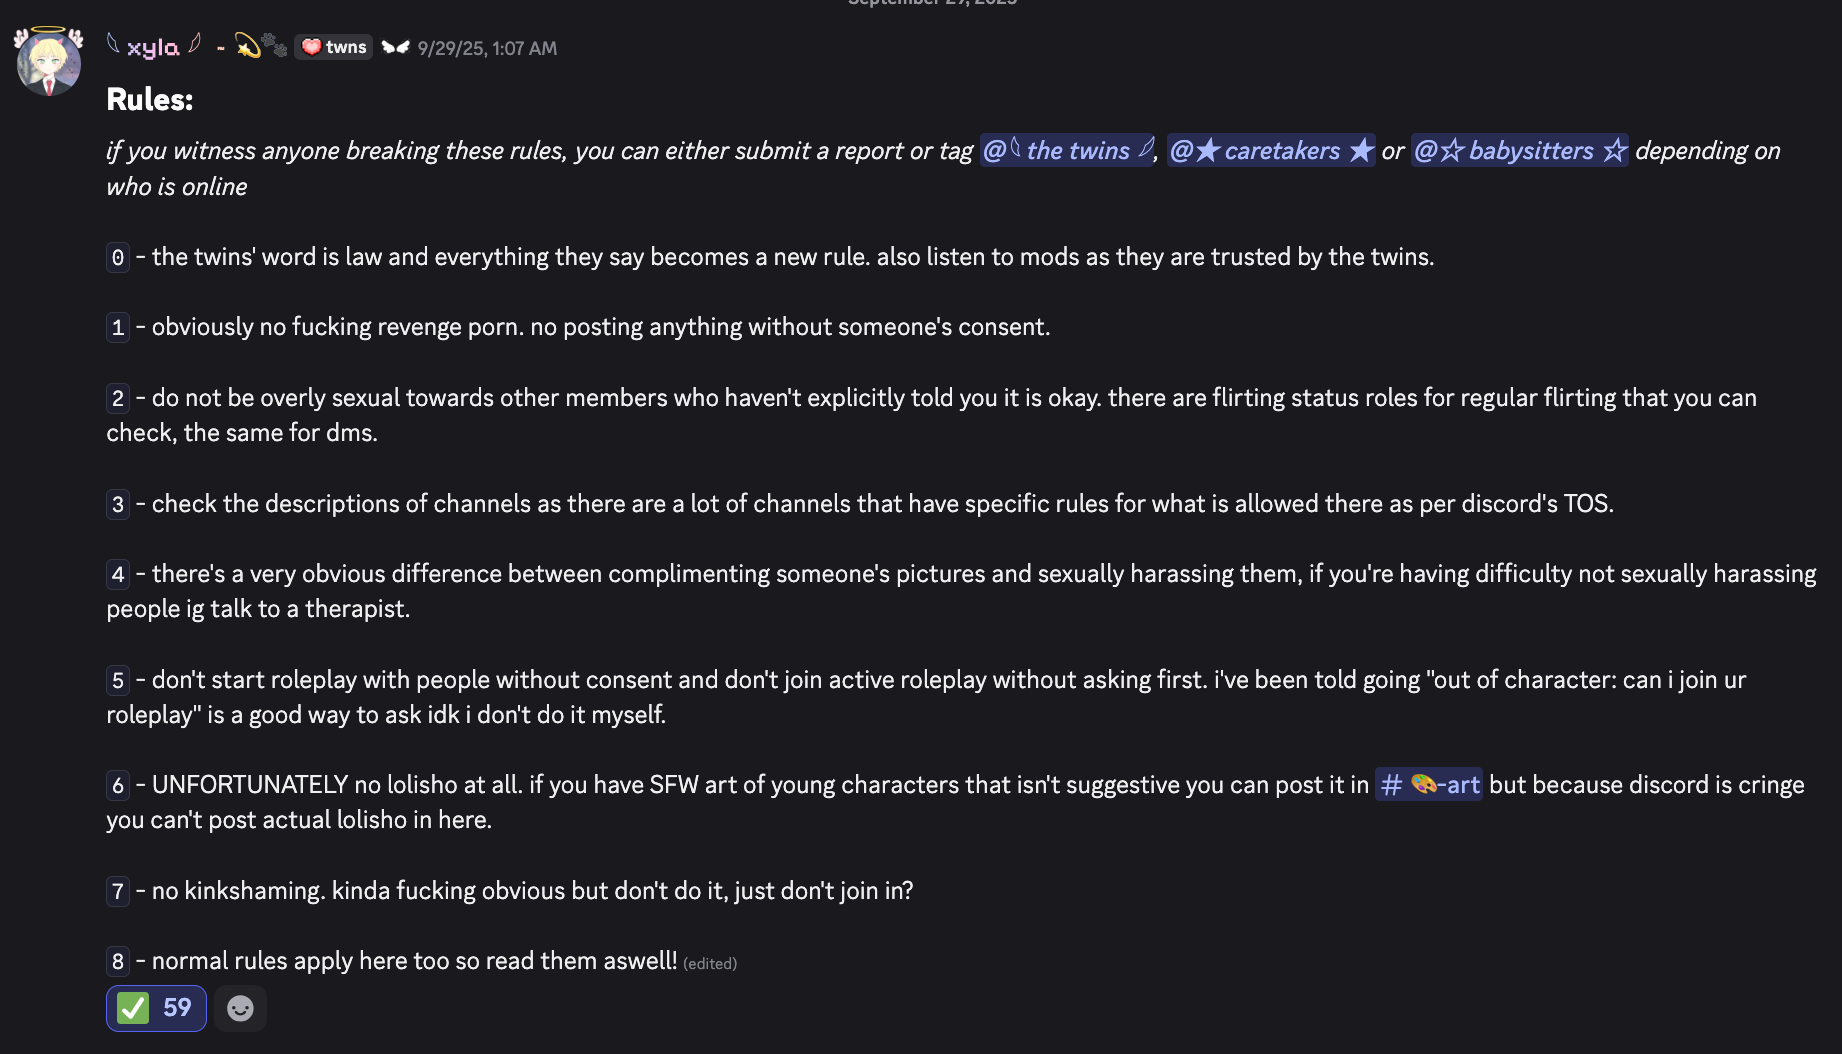Click the blue feather before xyla's name
Screen dimensions: 1842x1054
pyautogui.click(x=114, y=44)
